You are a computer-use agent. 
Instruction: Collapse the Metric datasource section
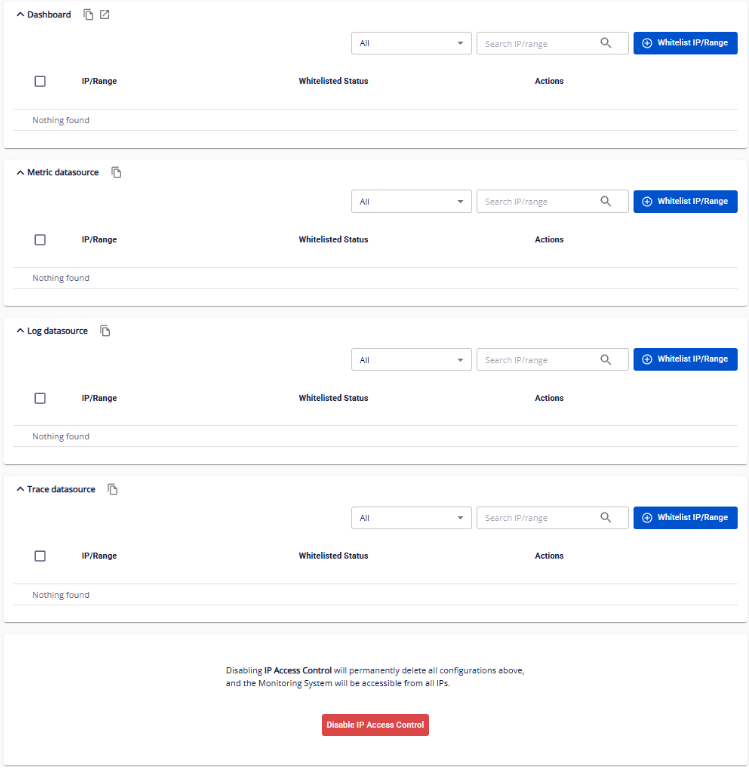20,173
